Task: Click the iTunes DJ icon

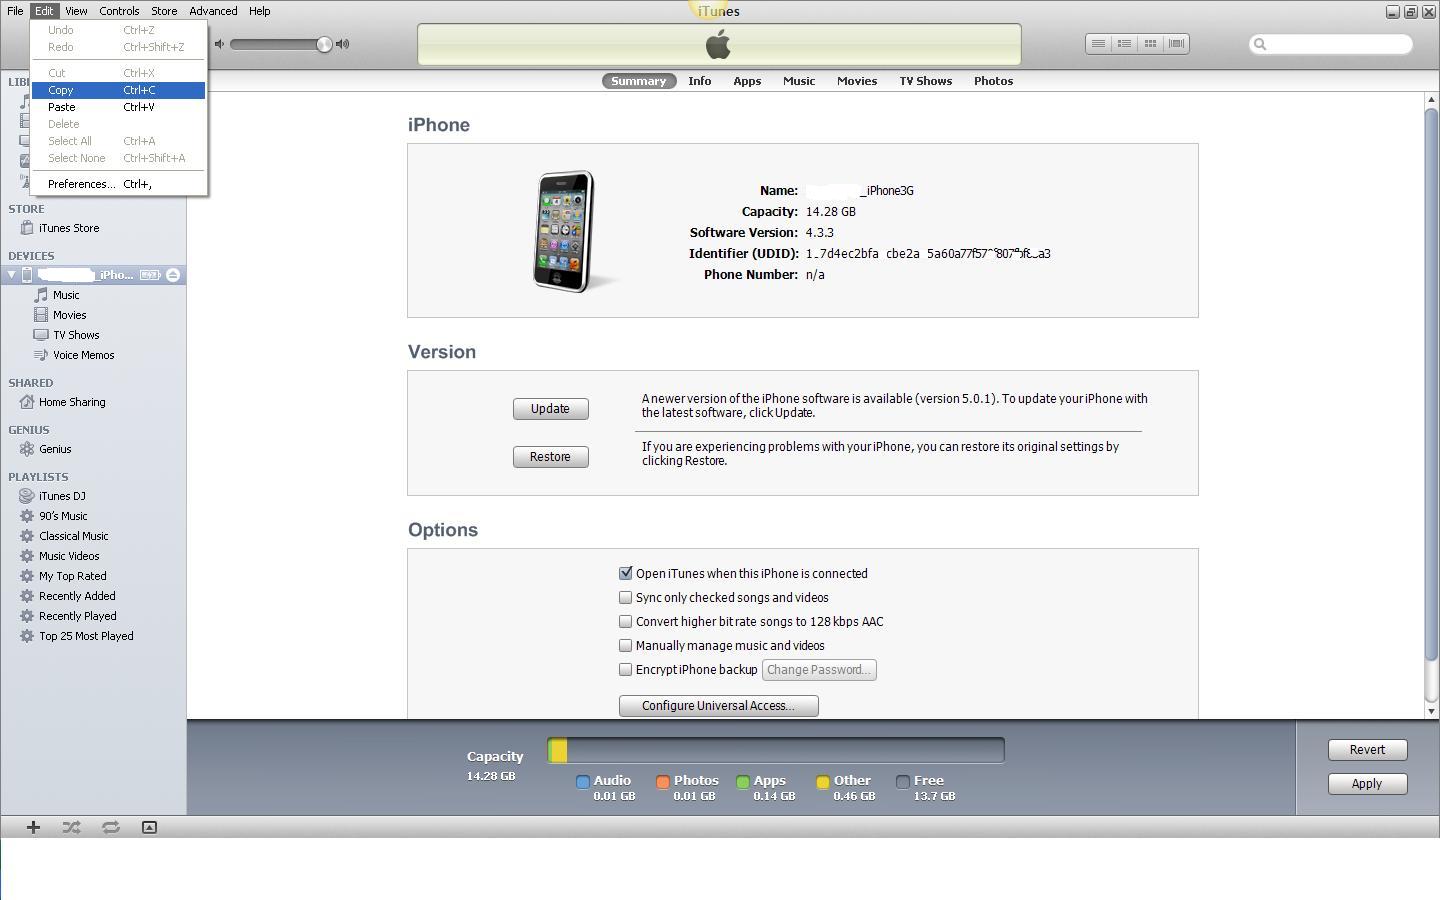Action: [x=27, y=496]
